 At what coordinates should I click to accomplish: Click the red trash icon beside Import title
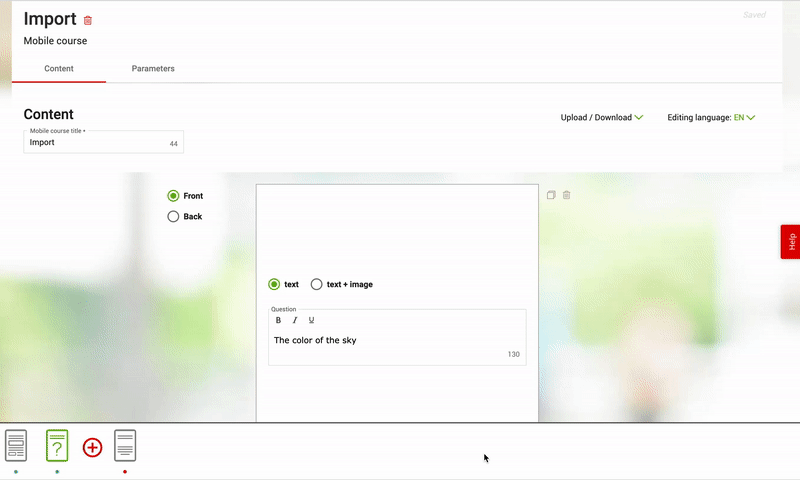coord(88,20)
